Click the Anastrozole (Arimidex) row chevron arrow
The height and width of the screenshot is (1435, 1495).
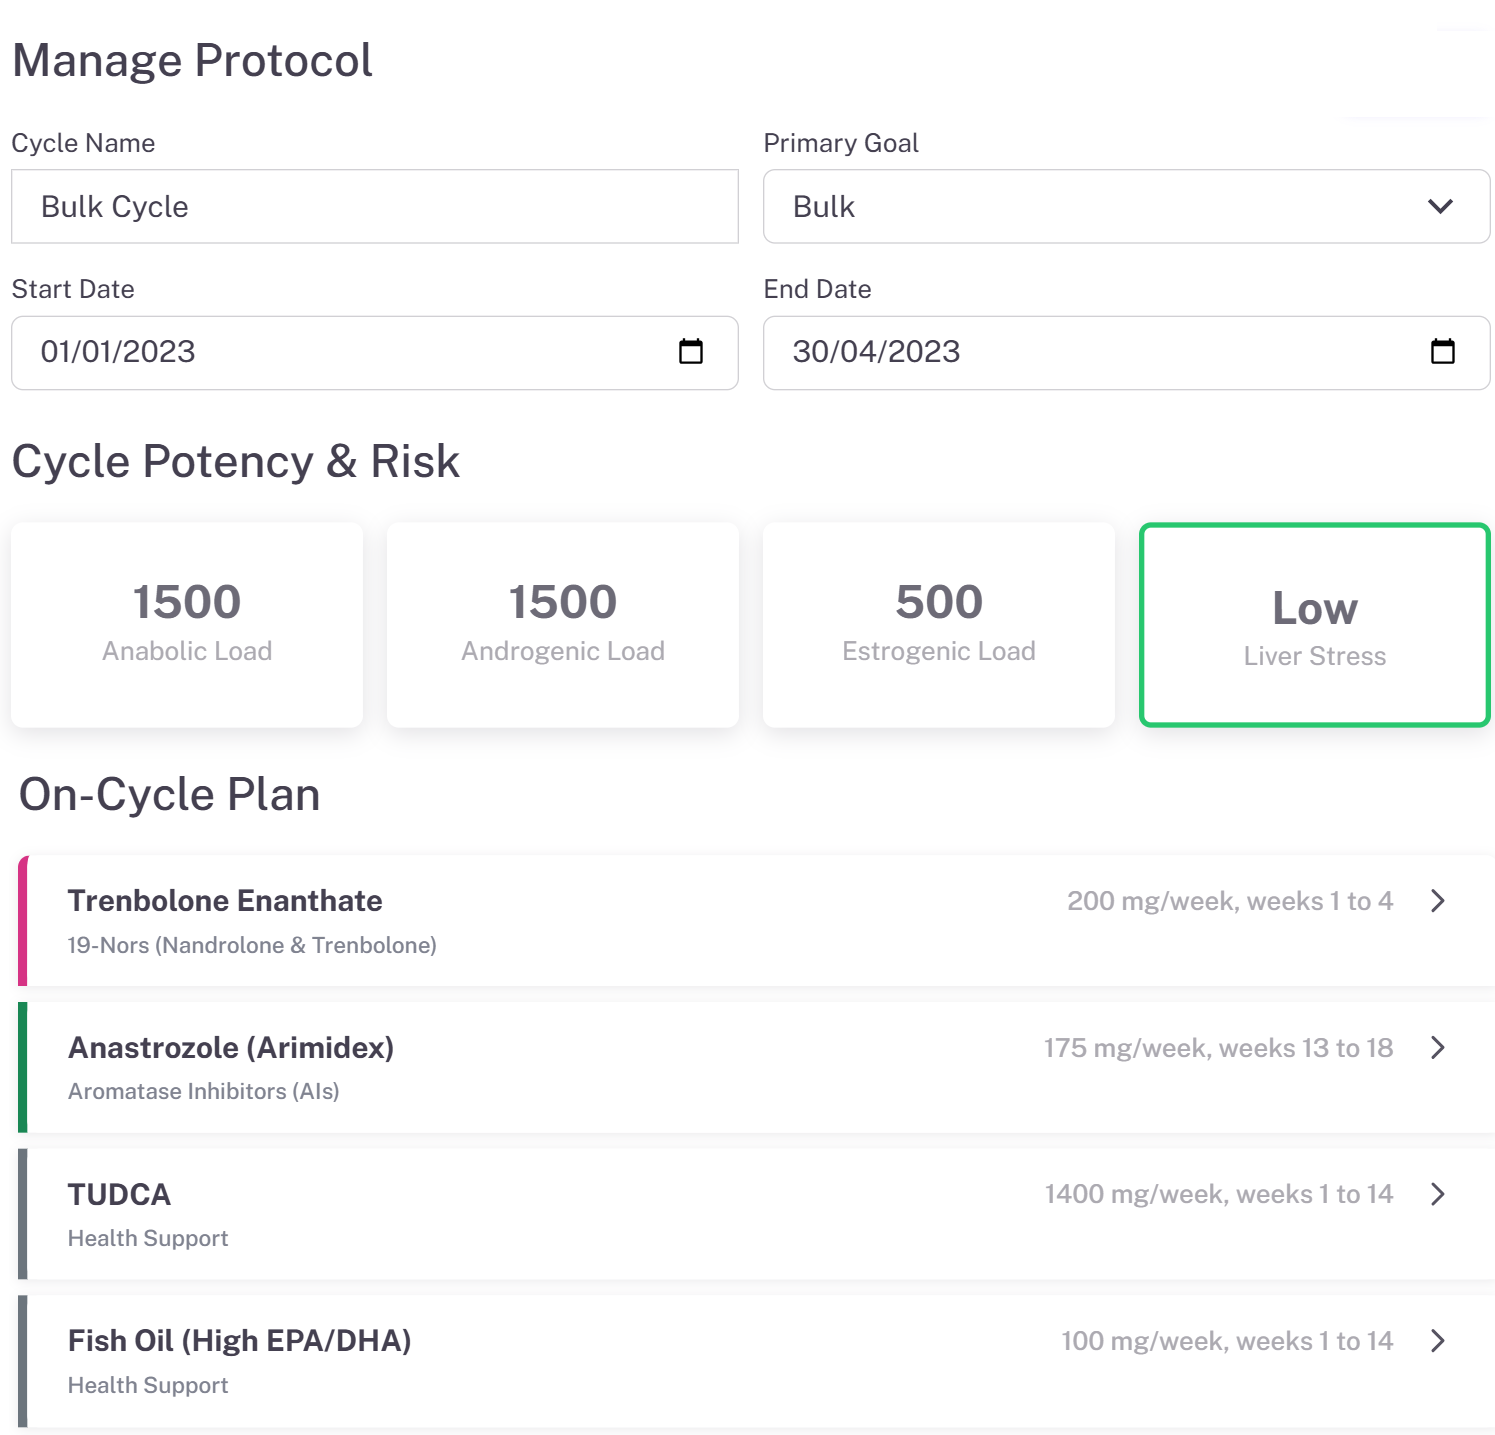point(1438,1048)
